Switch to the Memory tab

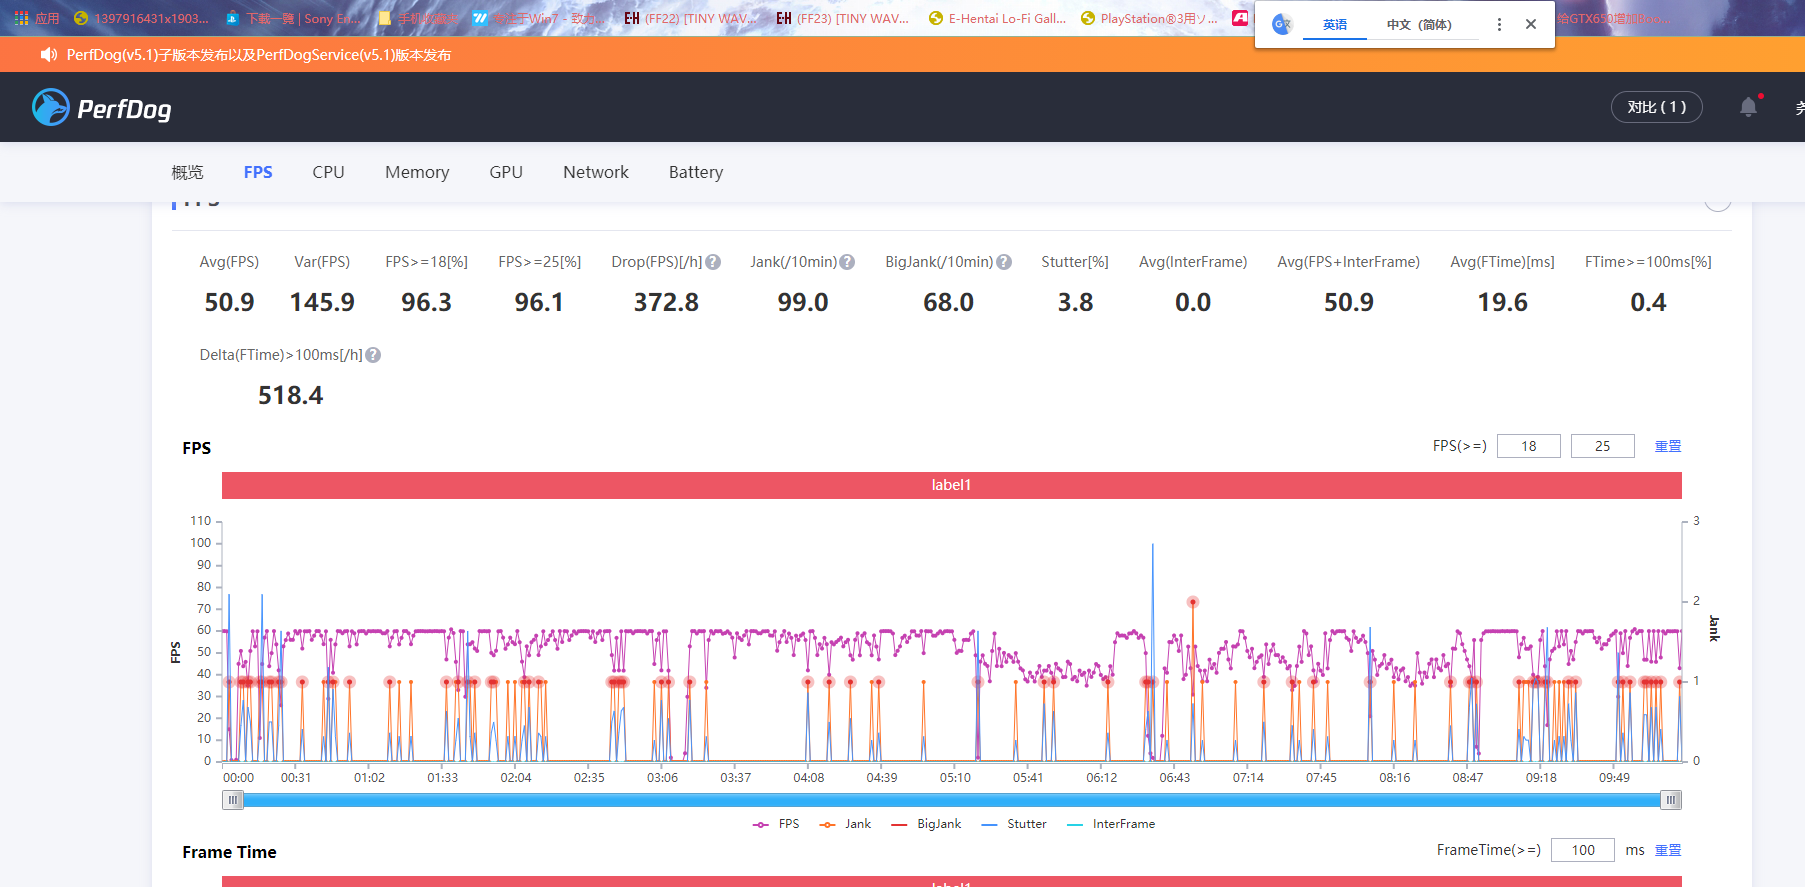coord(417,172)
